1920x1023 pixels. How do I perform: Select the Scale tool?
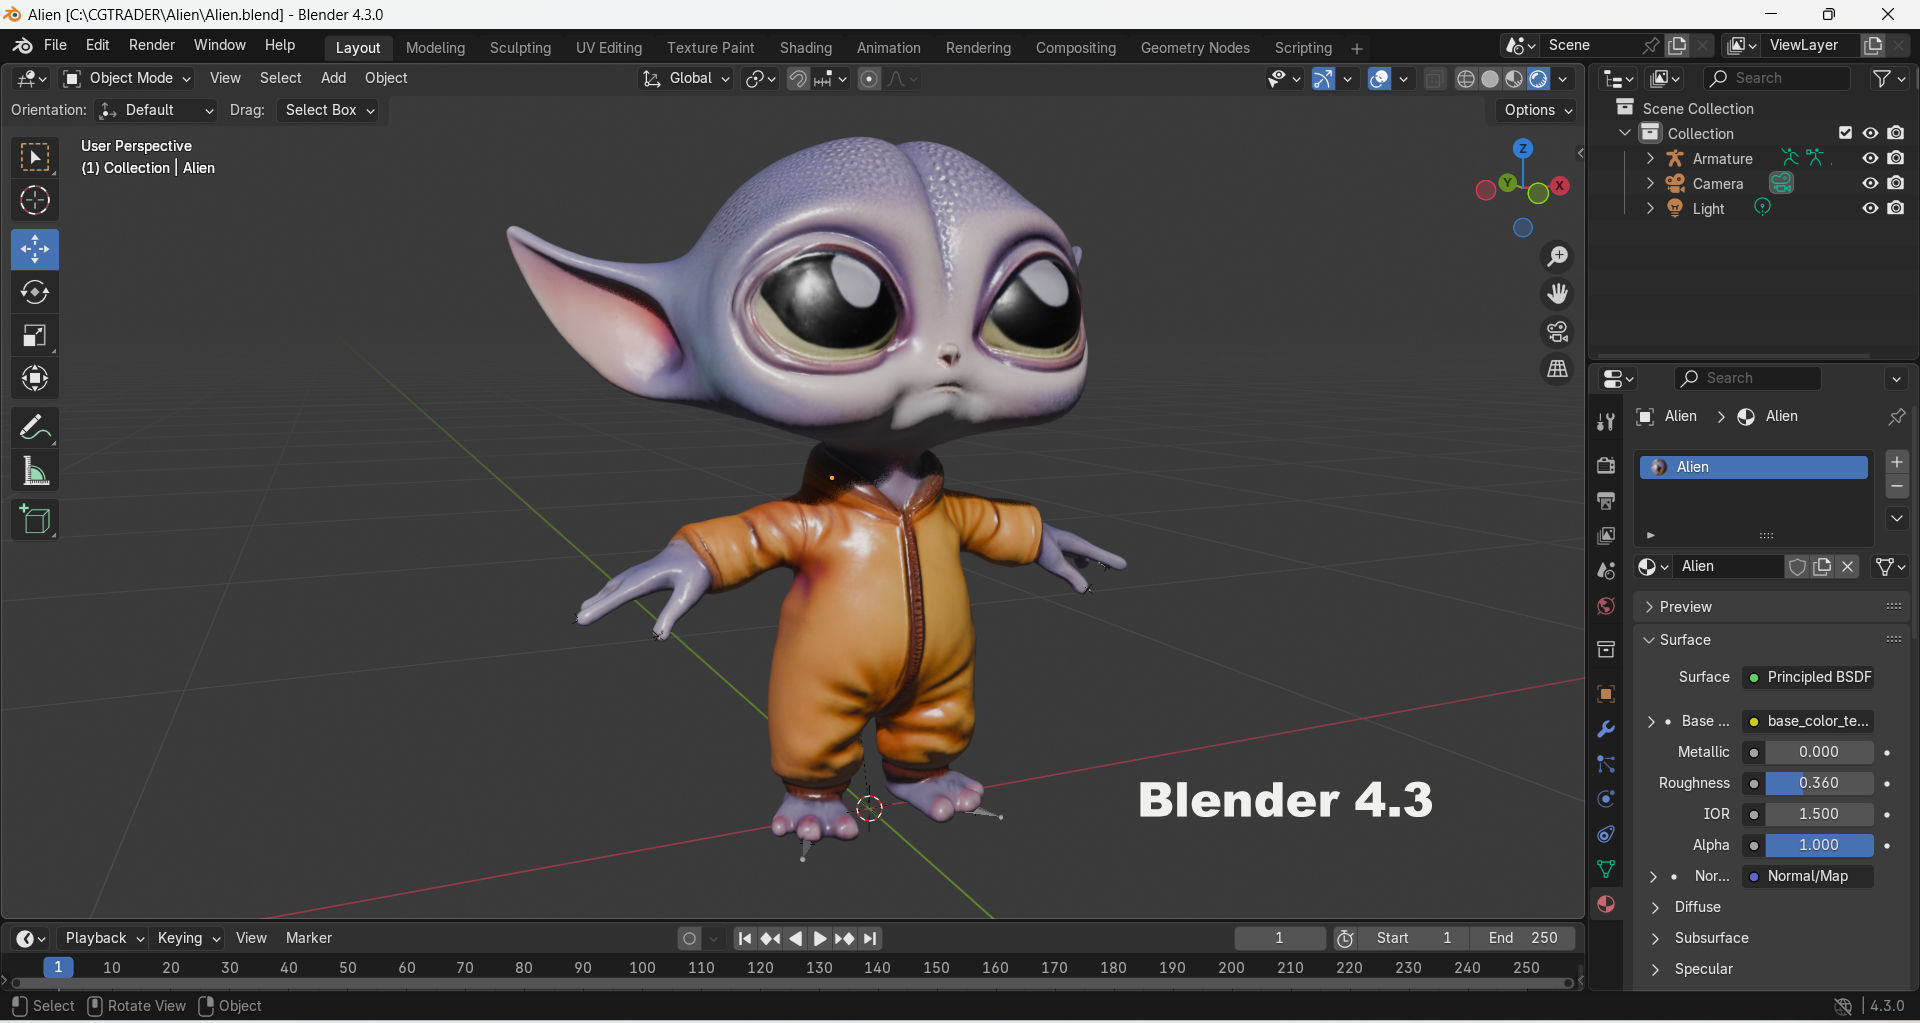tap(35, 335)
